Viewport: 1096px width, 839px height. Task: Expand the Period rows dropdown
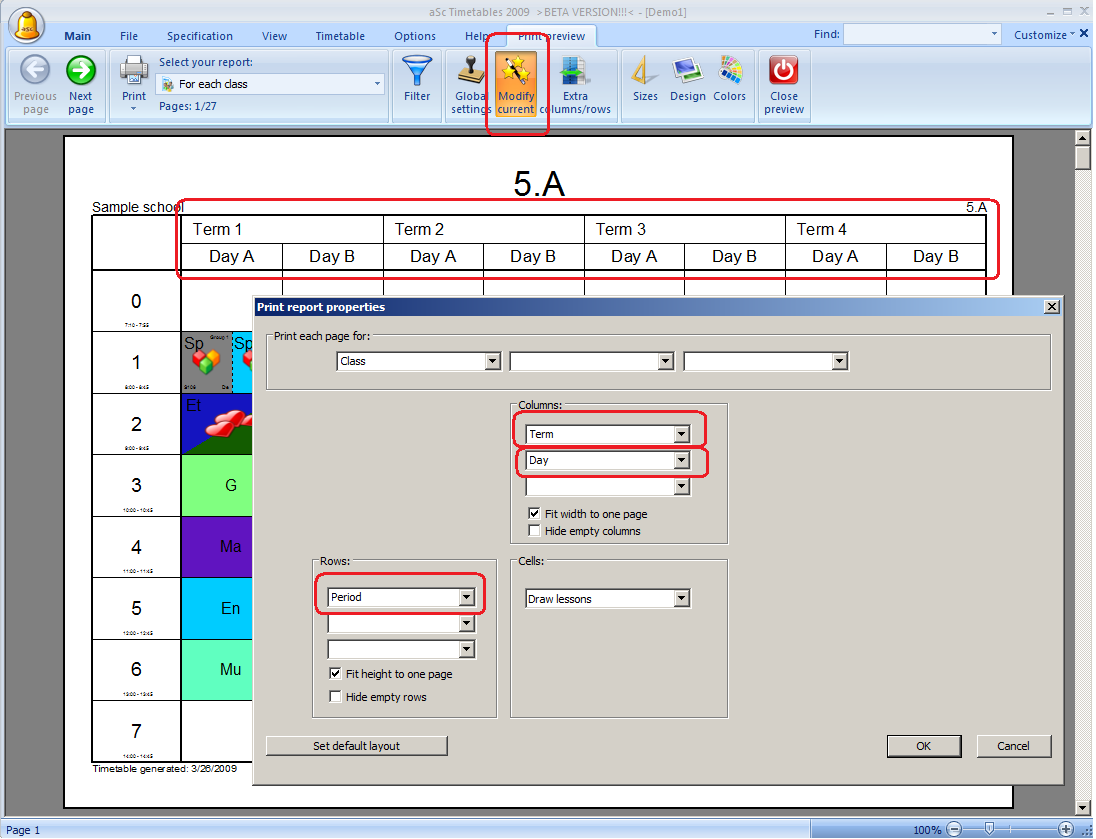[x=465, y=597]
